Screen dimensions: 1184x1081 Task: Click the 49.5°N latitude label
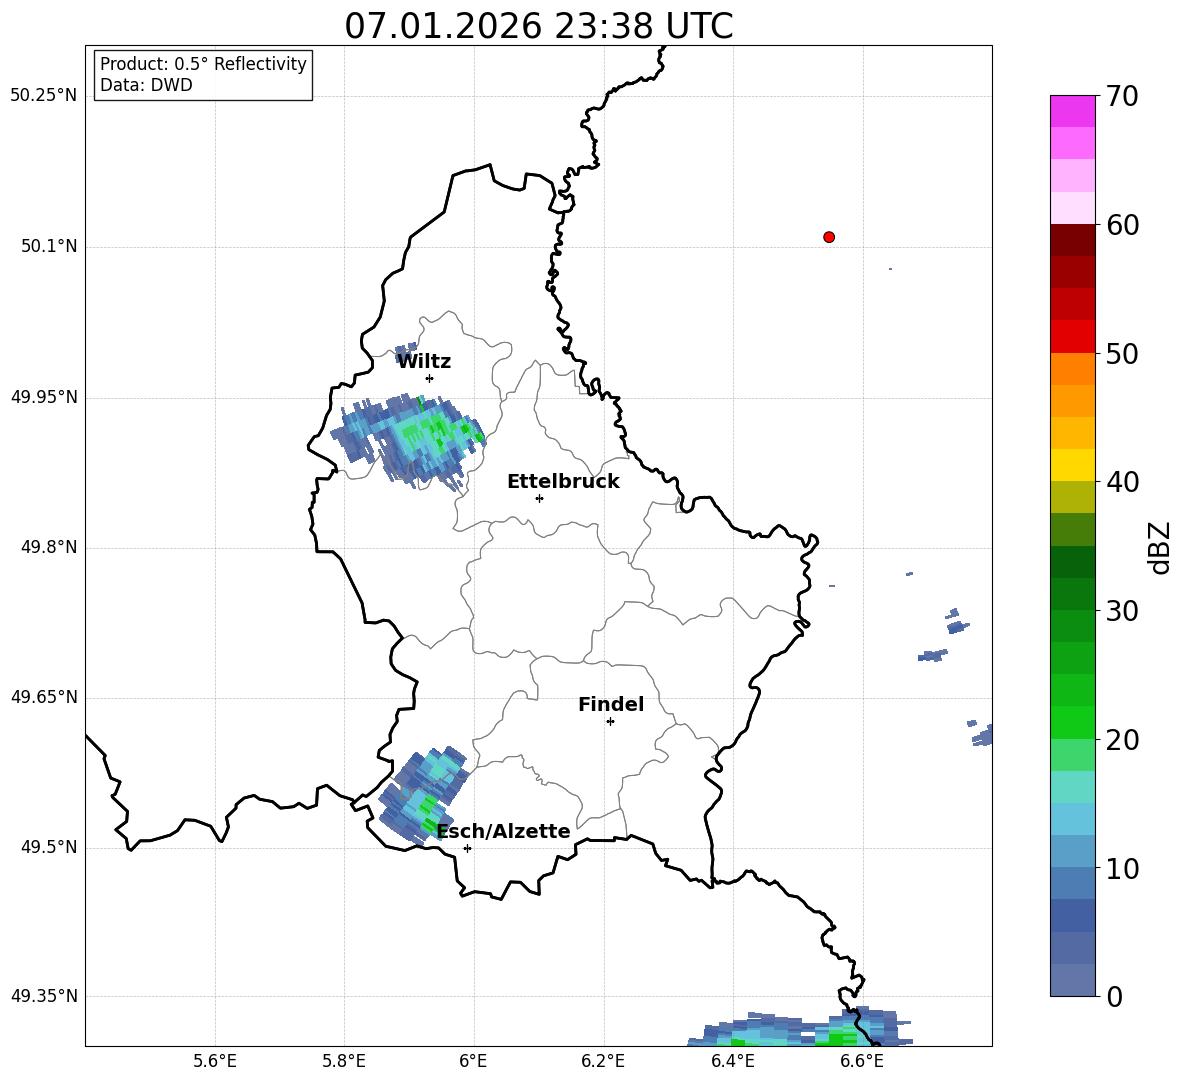[49, 847]
